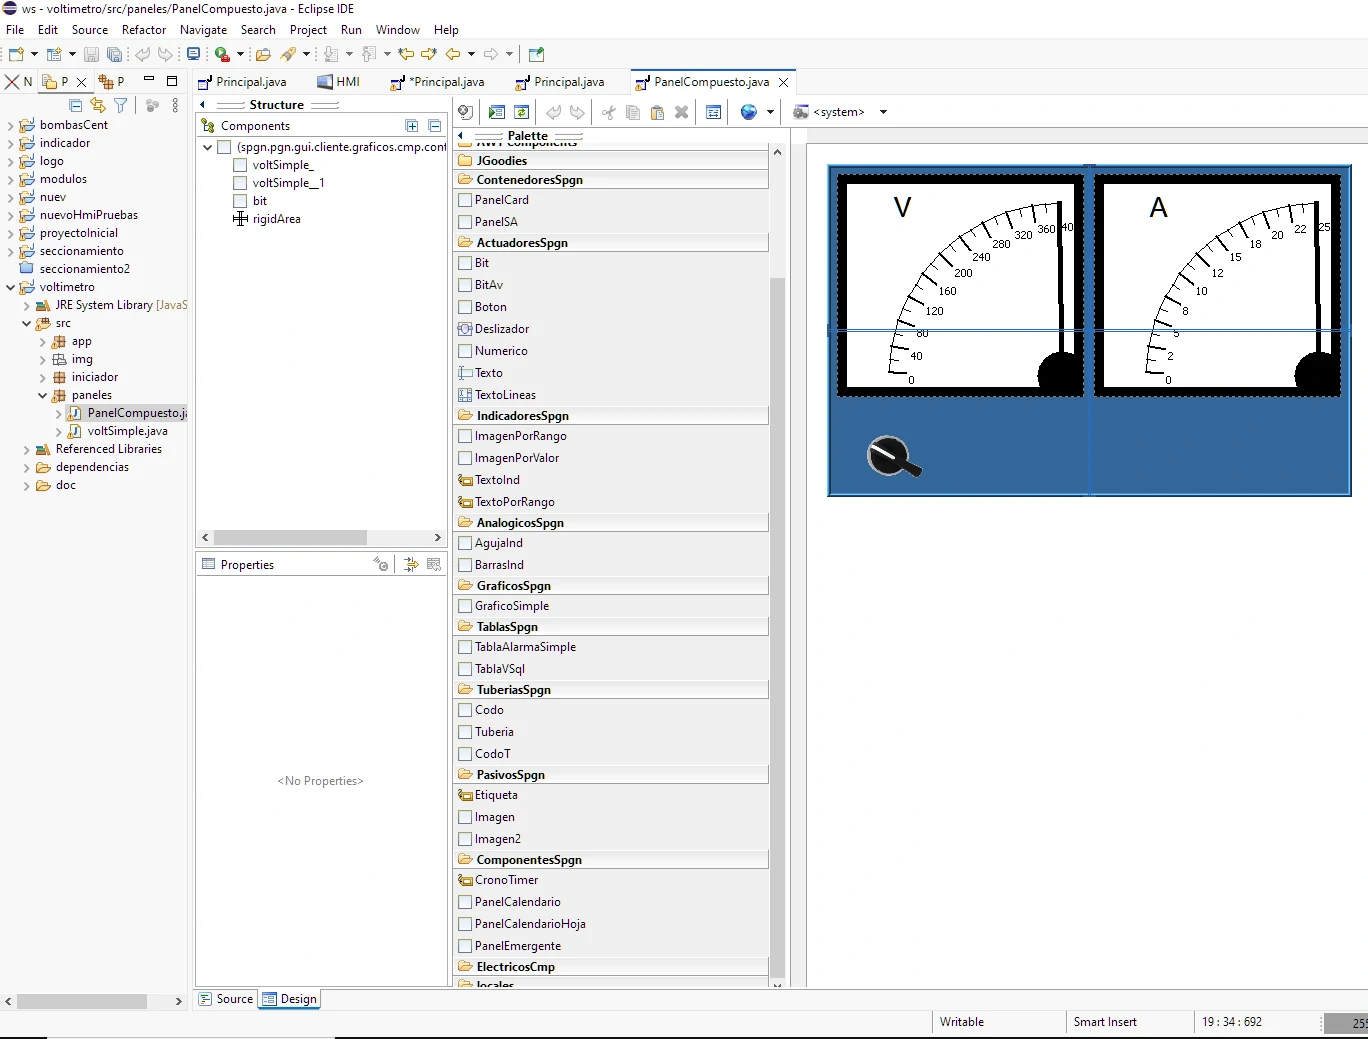Click the Delete (X) icon above the palette
1368x1039 pixels.
pos(681,112)
